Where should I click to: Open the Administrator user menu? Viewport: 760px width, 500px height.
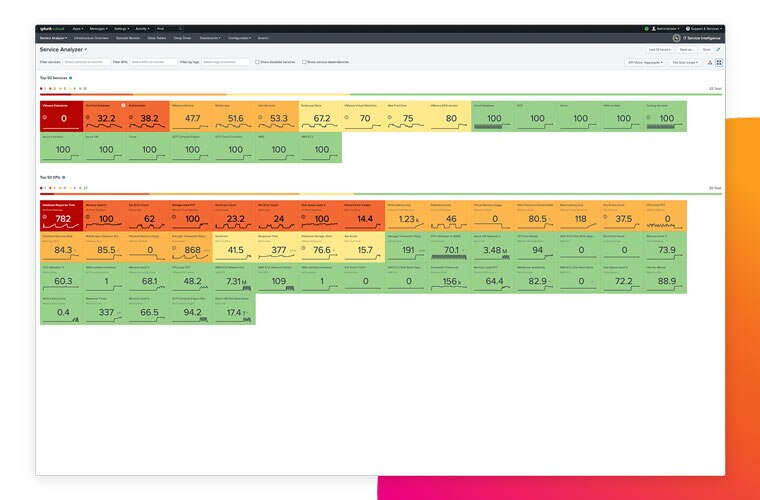[665, 29]
